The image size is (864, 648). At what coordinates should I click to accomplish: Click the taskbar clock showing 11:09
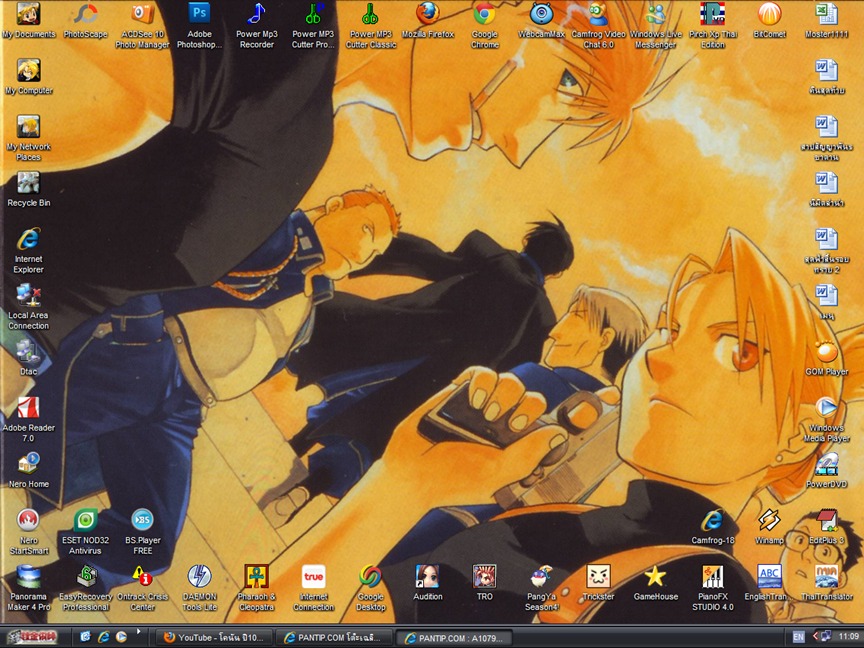[x=849, y=636]
